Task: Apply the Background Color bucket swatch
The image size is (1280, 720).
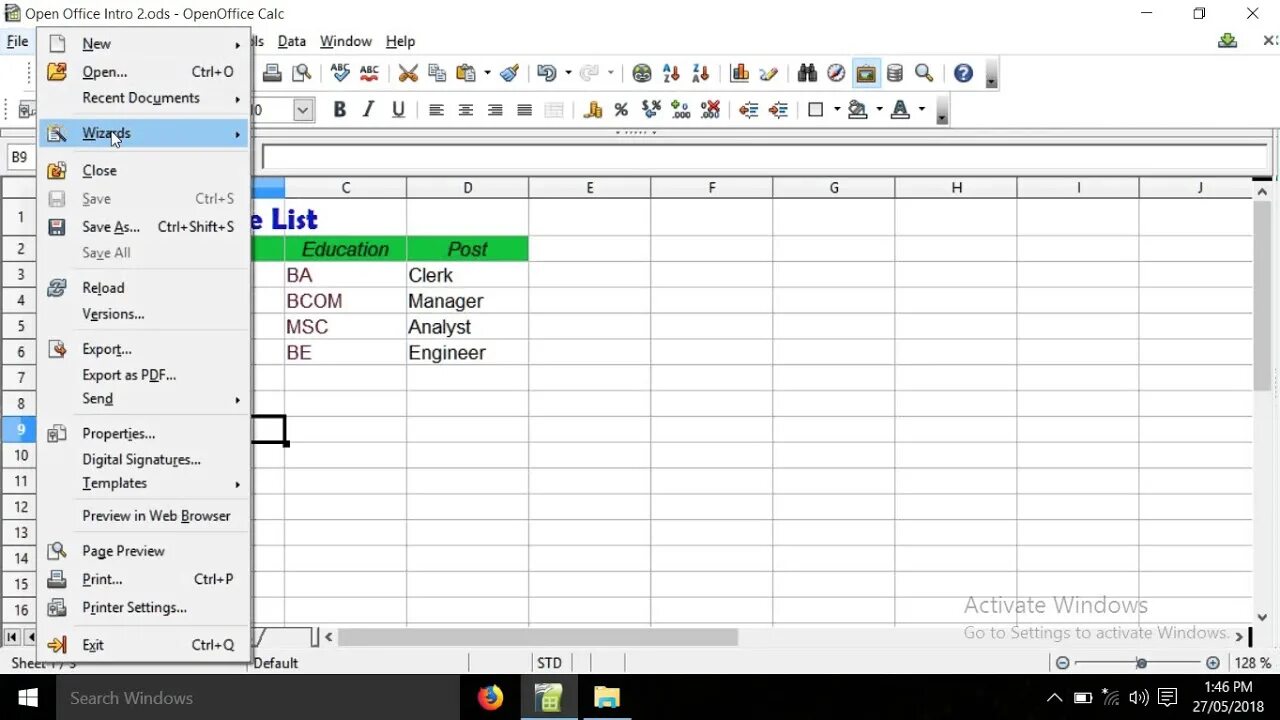Action: [858, 110]
